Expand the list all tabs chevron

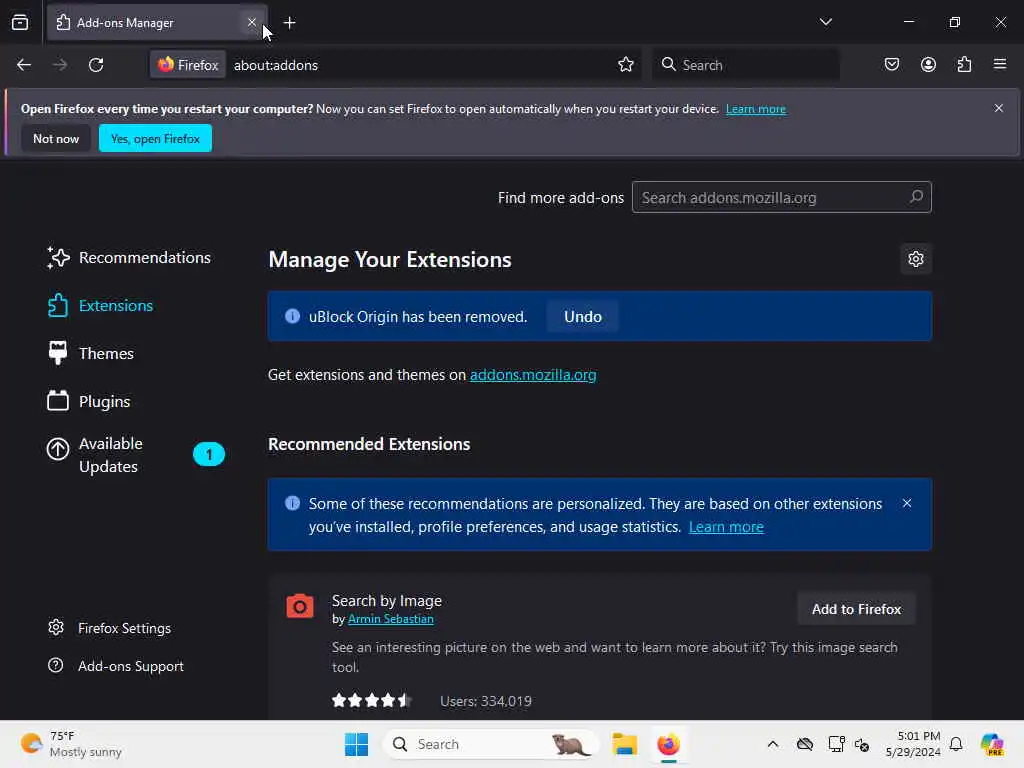[825, 22]
